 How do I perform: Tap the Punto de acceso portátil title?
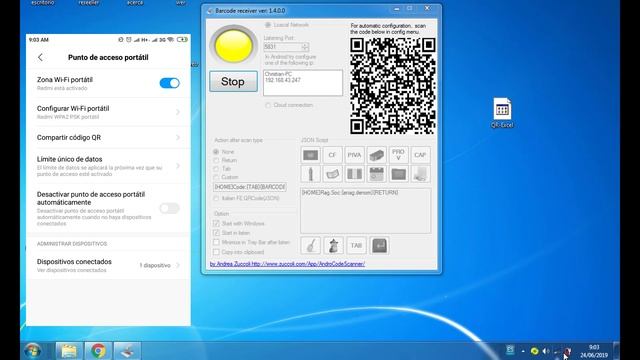108,58
